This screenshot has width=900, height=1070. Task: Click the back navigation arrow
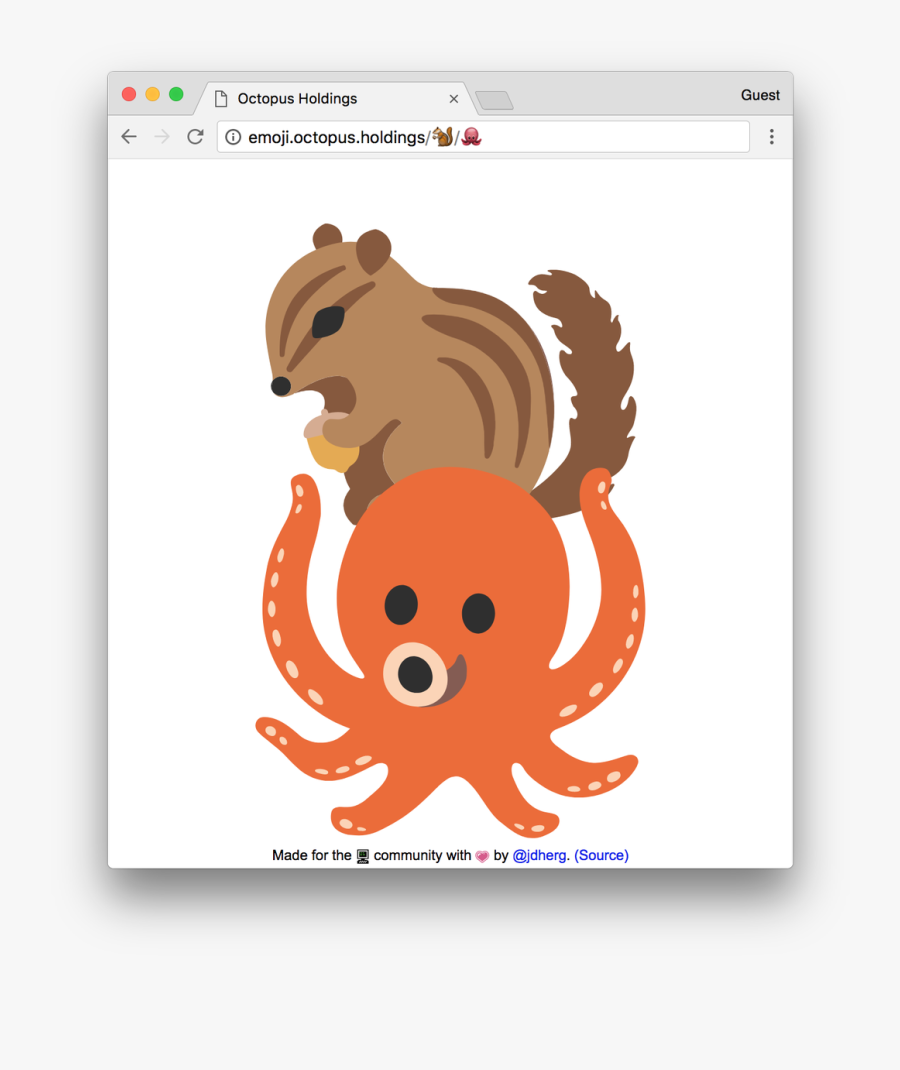tap(129, 136)
